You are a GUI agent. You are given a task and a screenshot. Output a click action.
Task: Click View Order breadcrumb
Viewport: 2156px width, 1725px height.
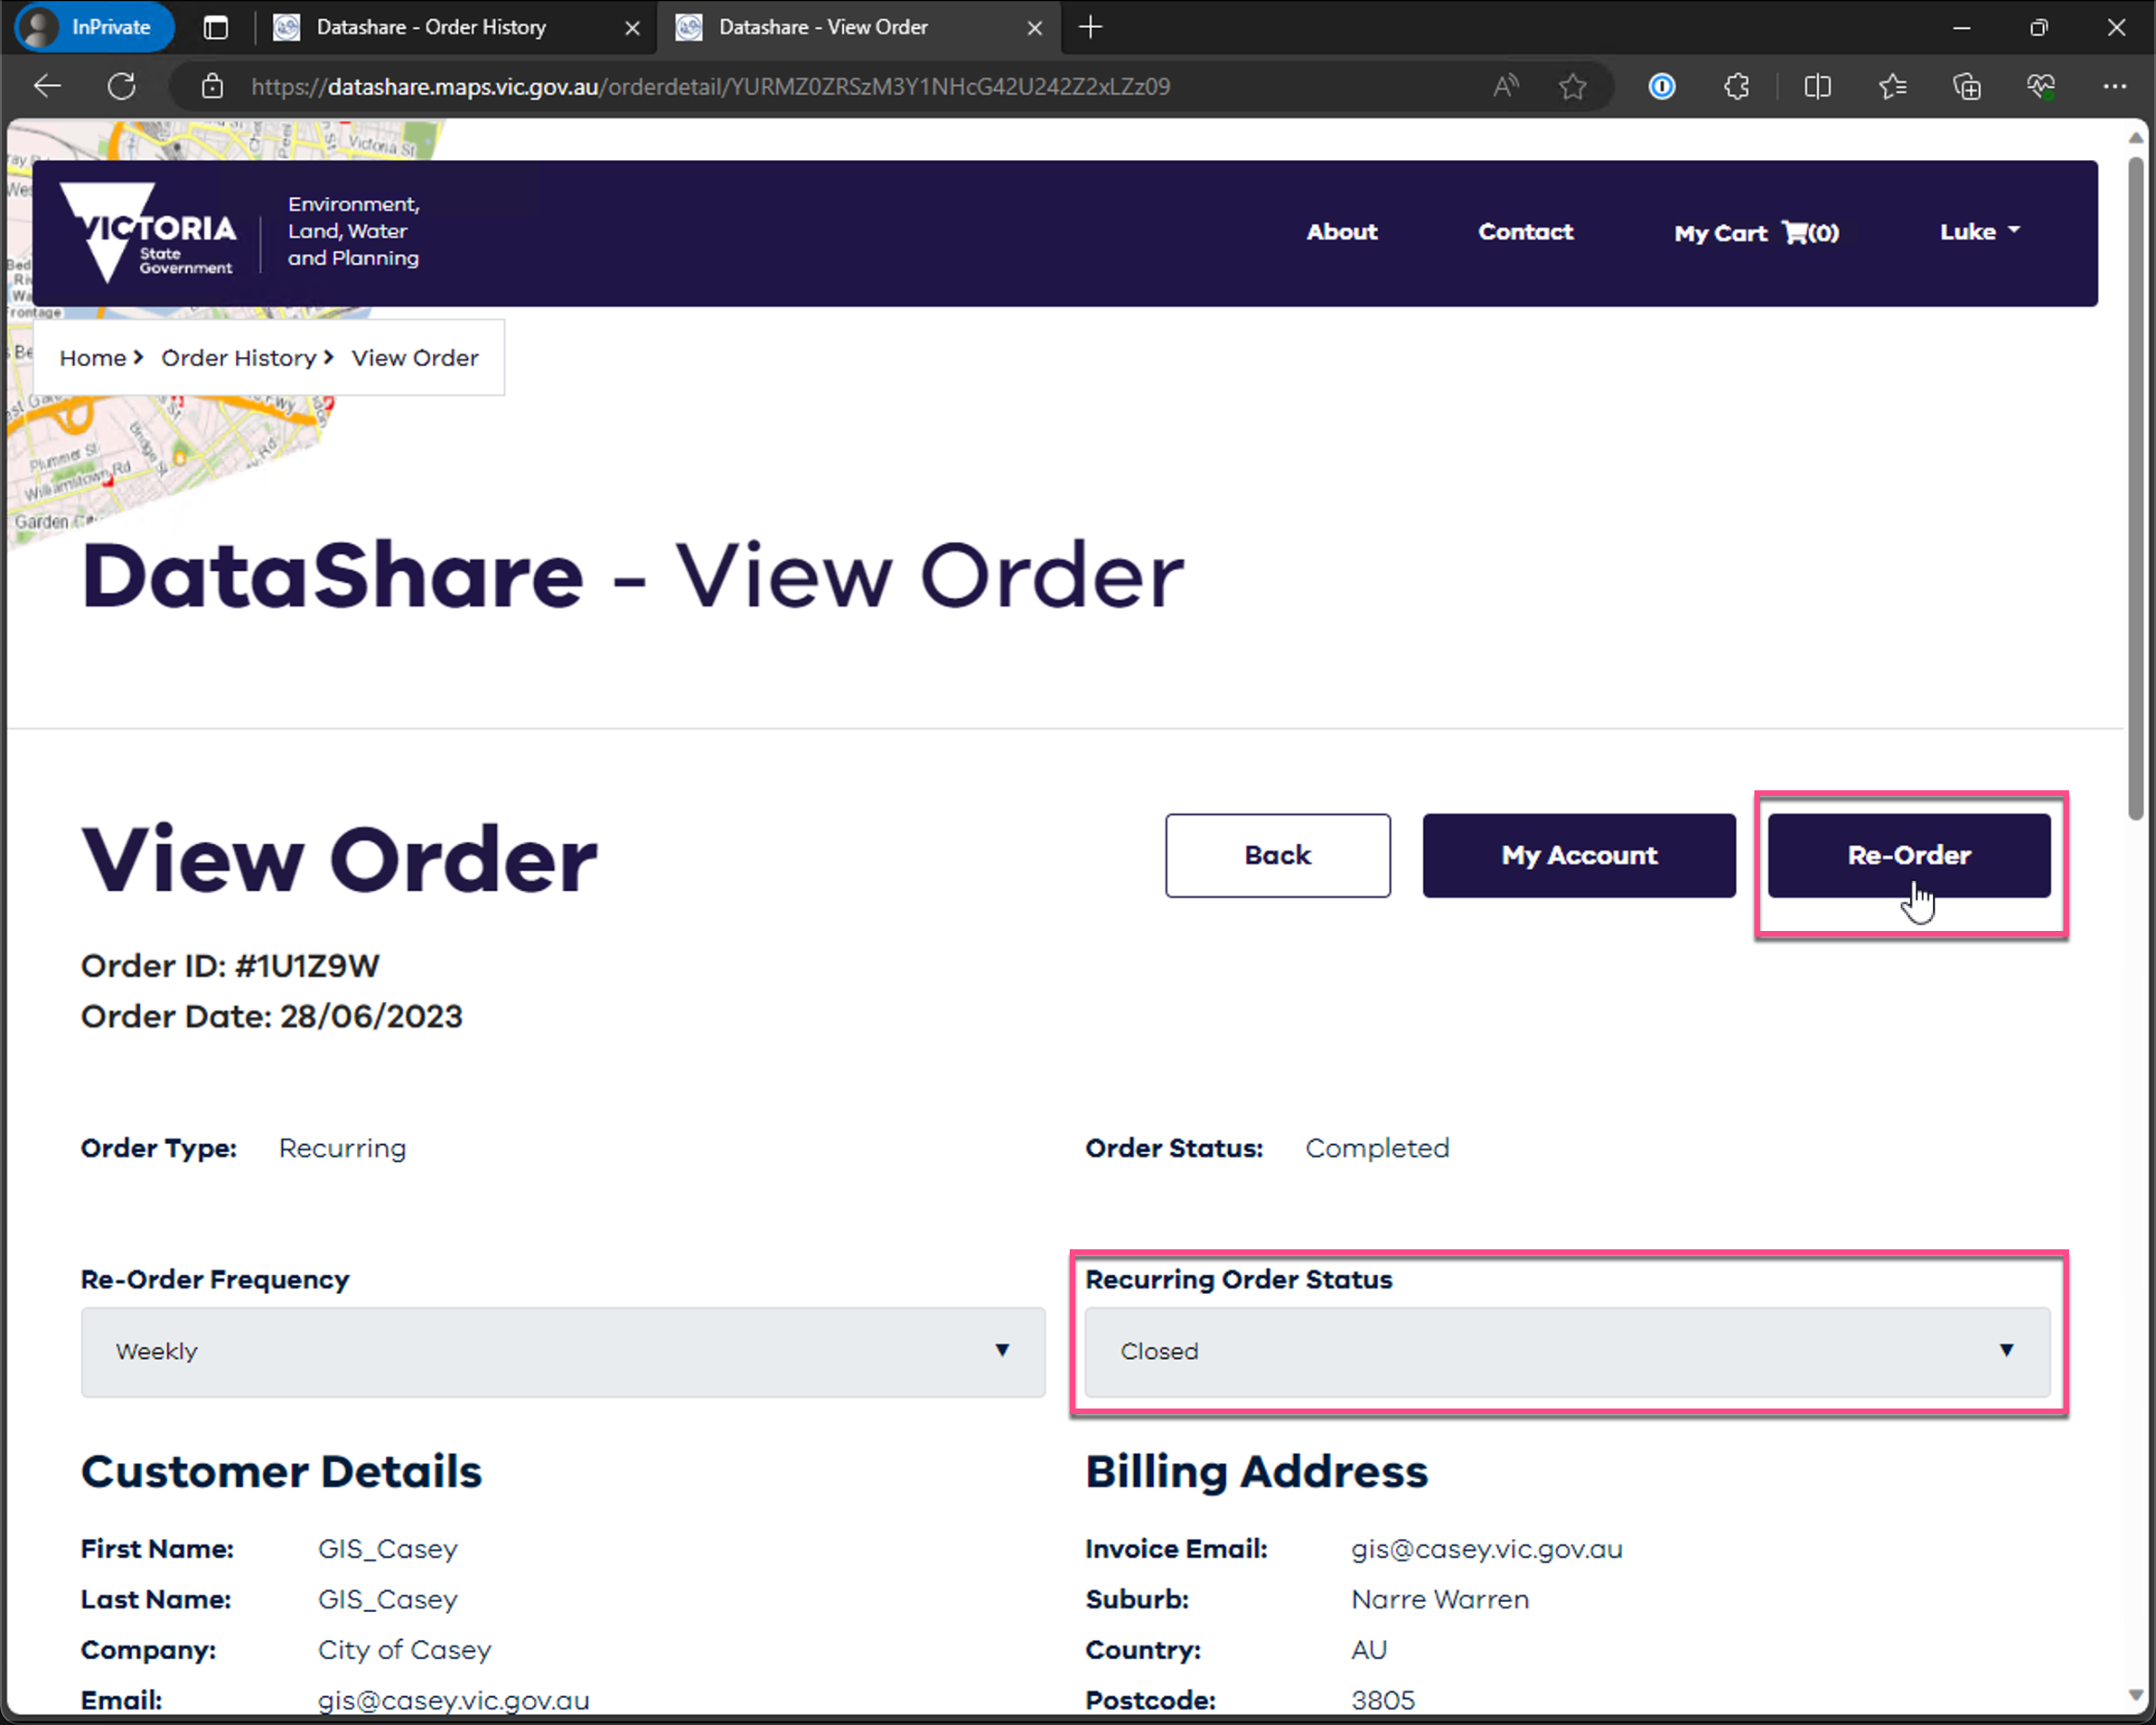pos(415,358)
